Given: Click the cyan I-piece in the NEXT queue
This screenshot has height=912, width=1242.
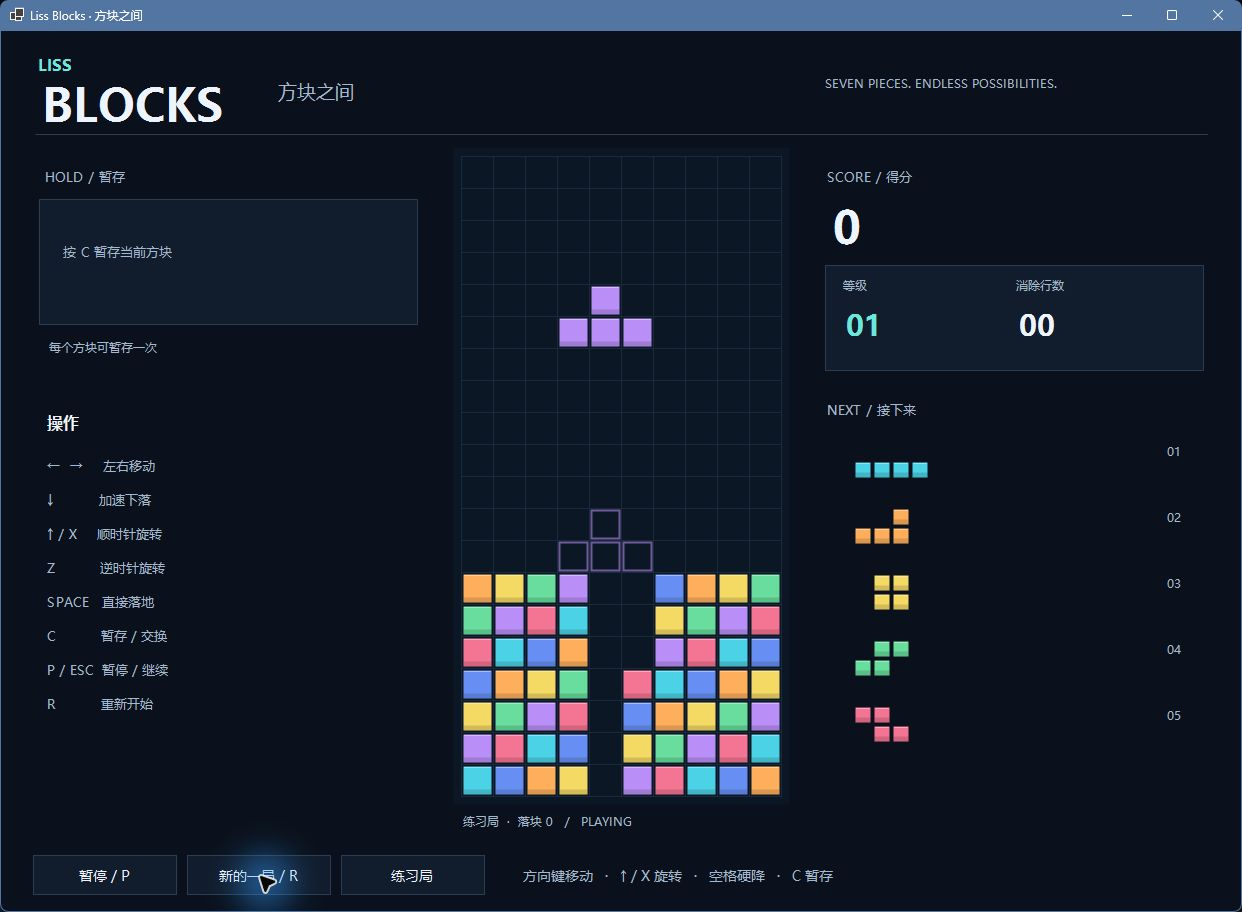Looking at the screenshot, I should click(x=891, y=470).
